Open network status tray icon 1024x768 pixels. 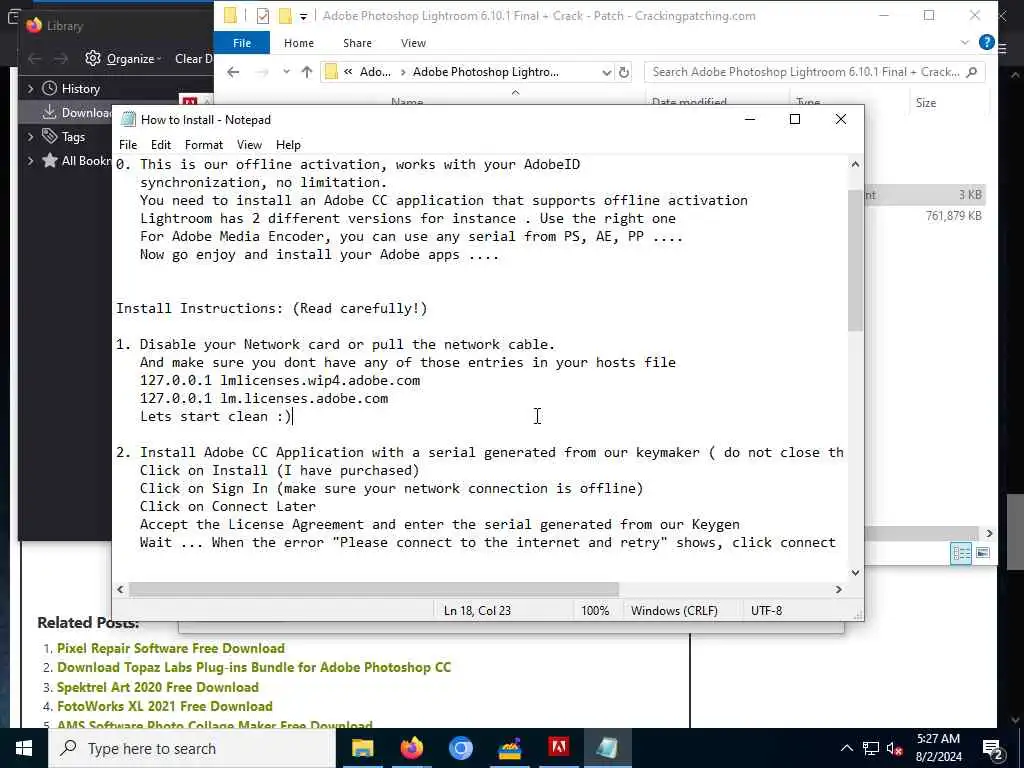click(871, 748)
